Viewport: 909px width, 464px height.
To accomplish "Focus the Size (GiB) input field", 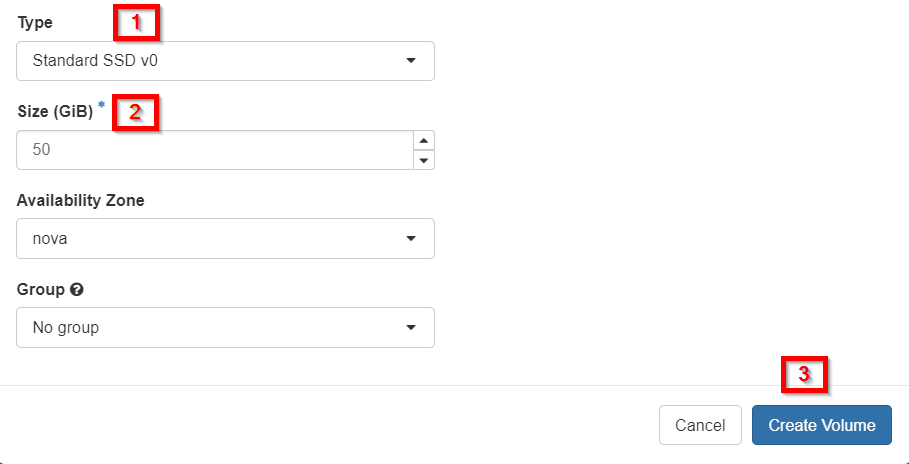I will (x=214, y=150).
